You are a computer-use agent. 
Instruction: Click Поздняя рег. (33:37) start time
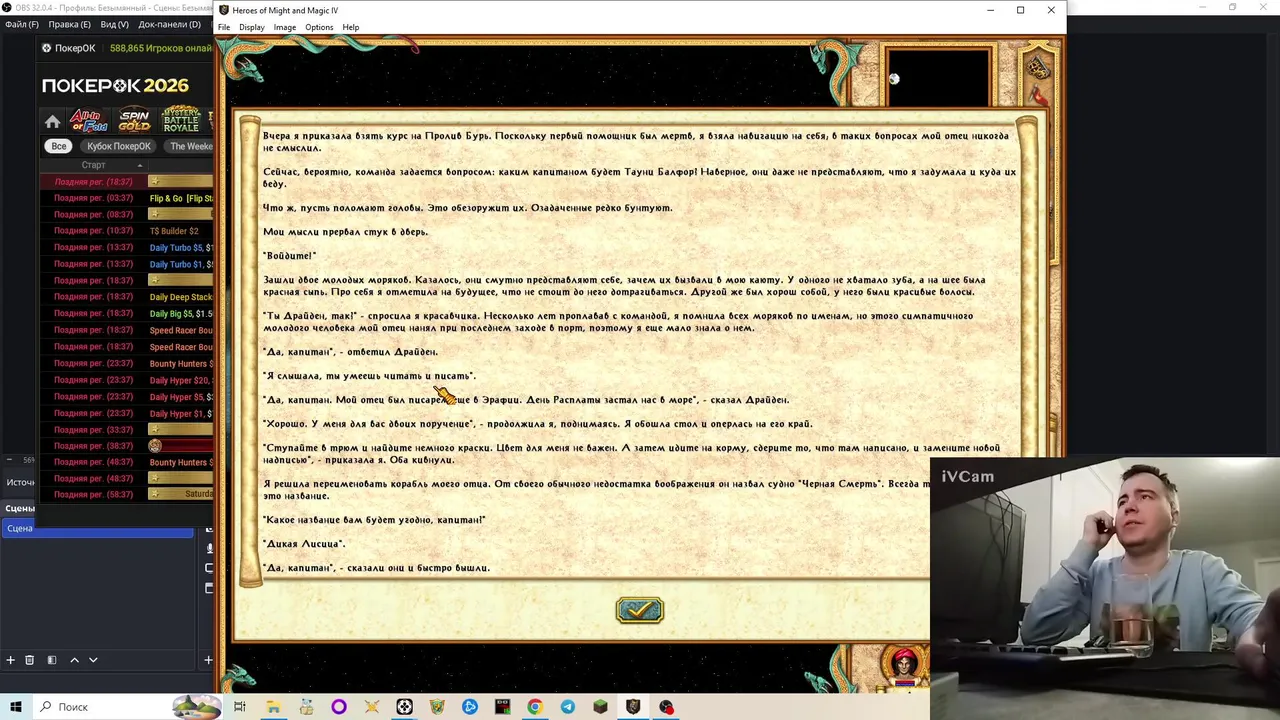point(93,429)
